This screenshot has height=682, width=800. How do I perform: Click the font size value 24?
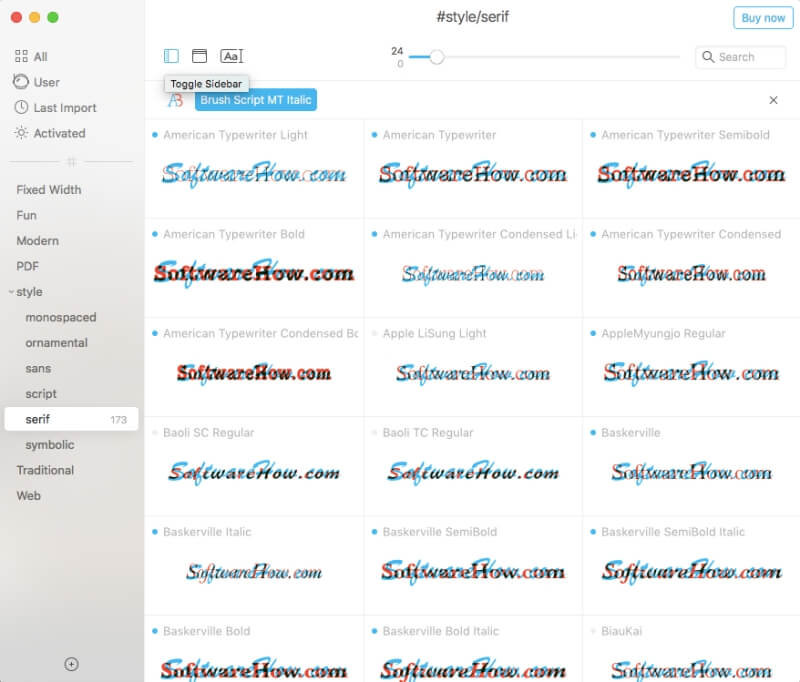point(397,51)
